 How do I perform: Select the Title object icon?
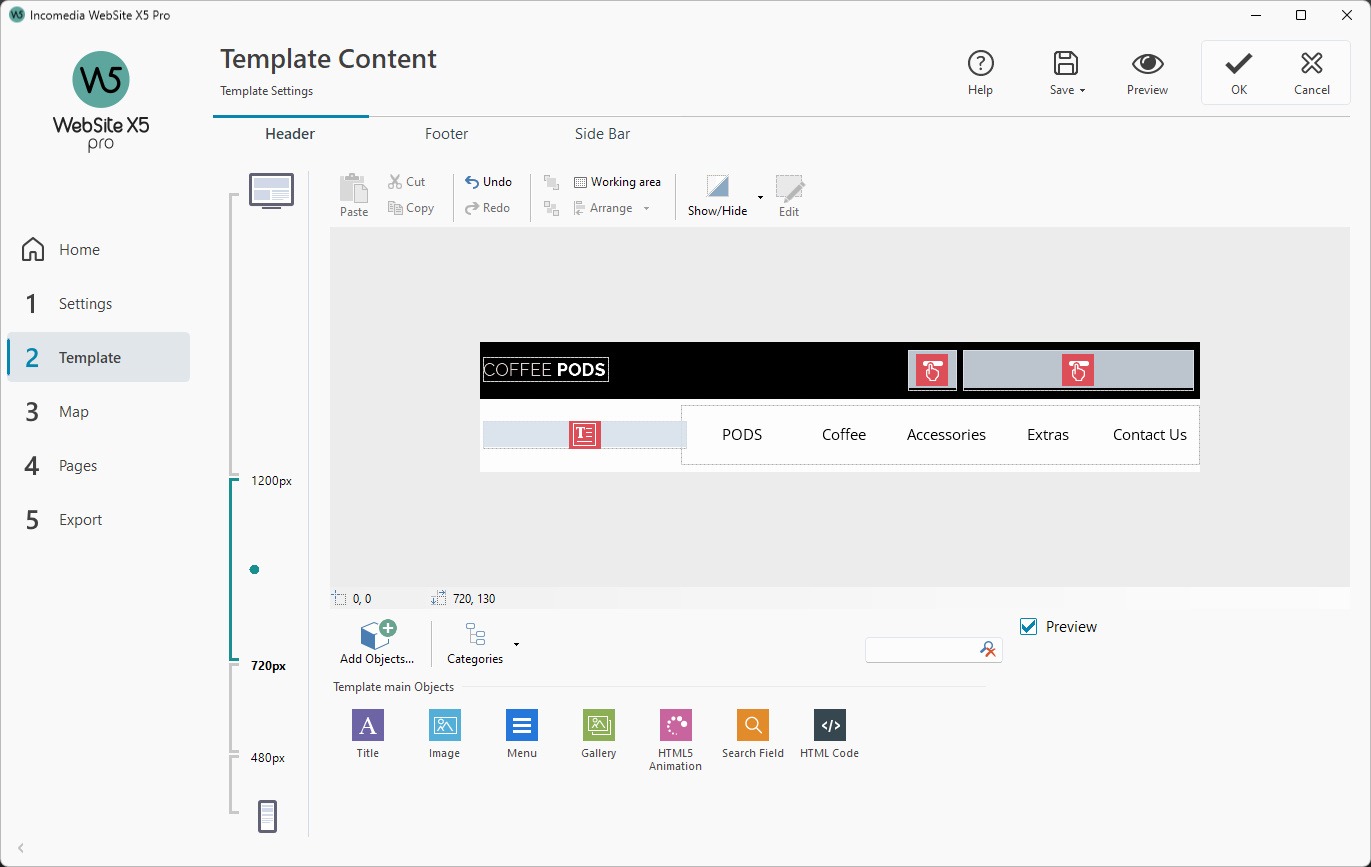click(x=367, y=725)
